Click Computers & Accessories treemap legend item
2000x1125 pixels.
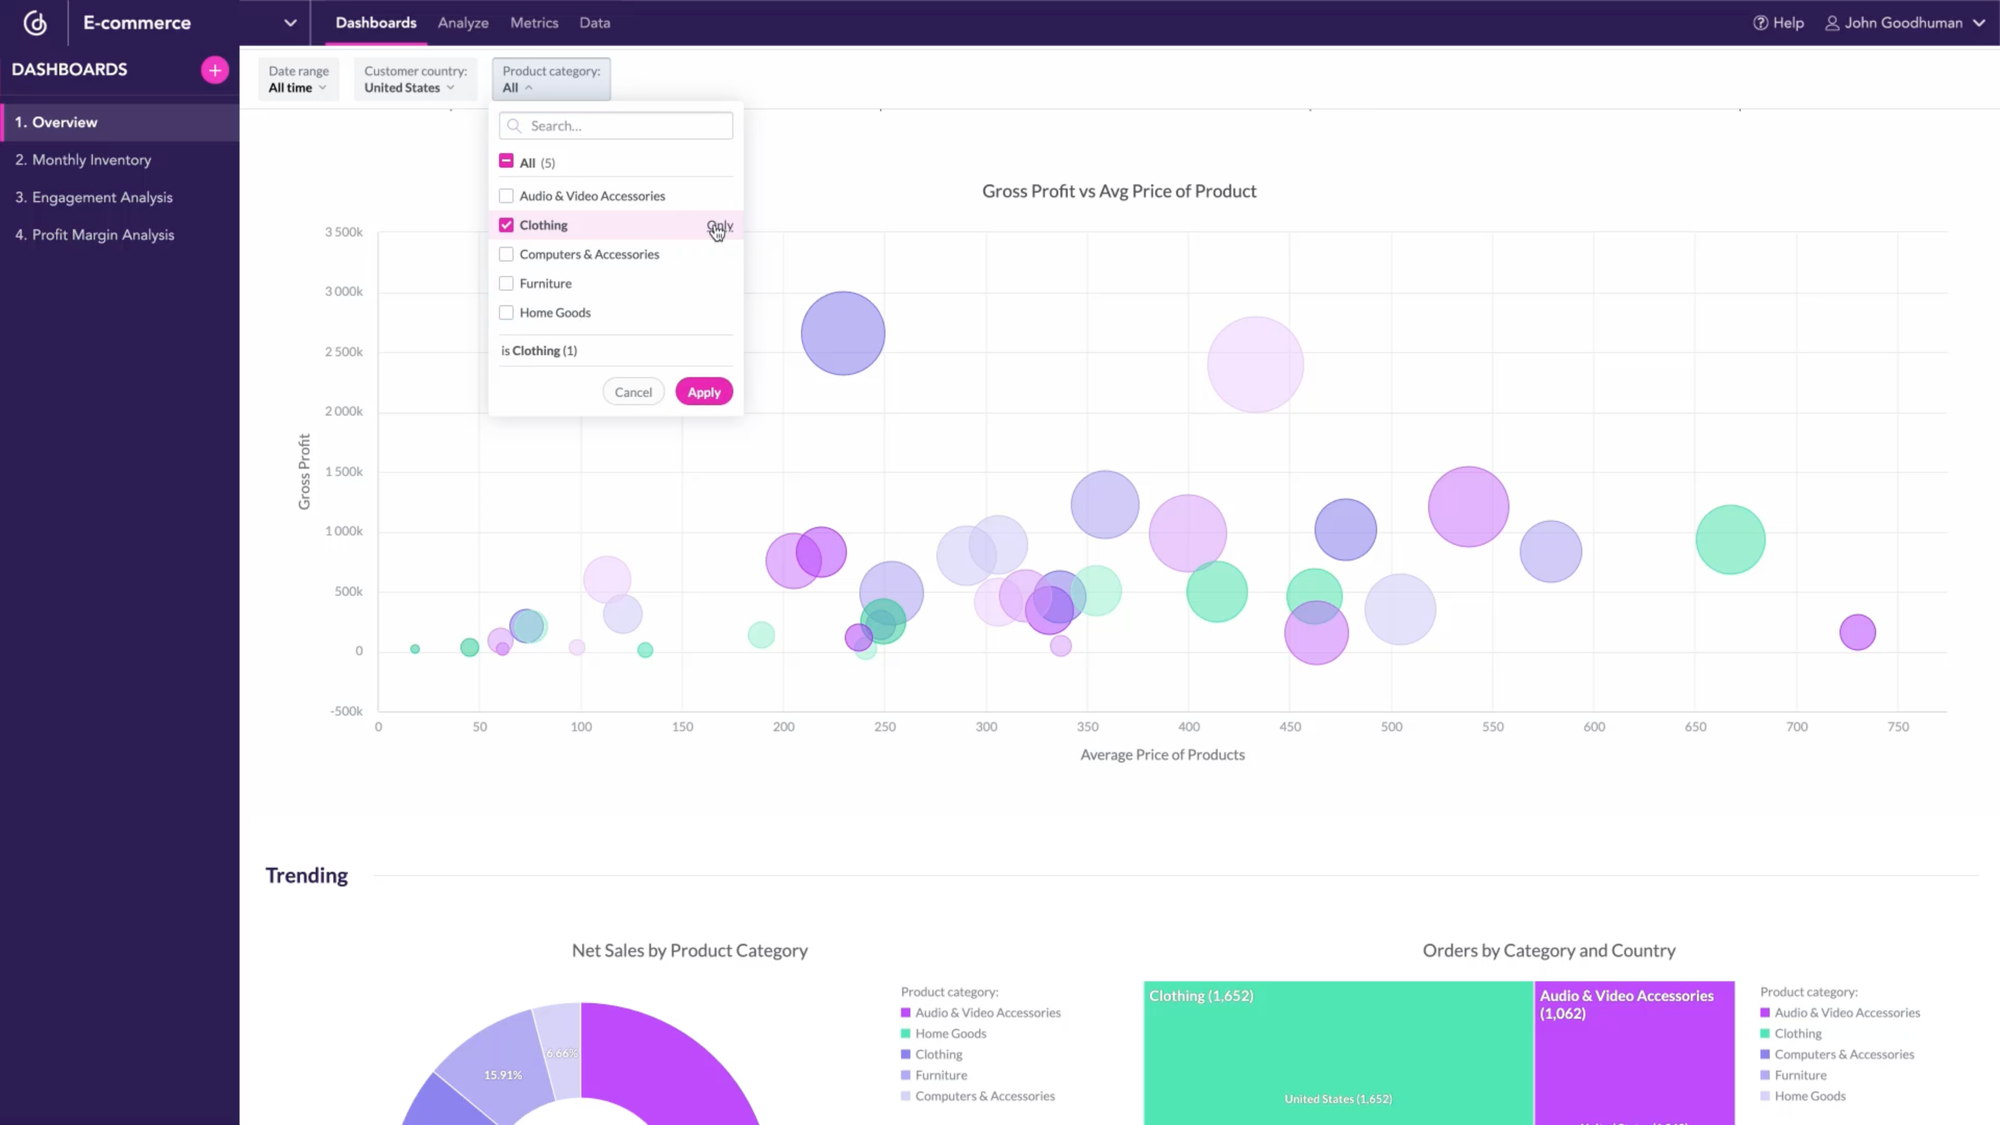(x=1837, y=1054)
